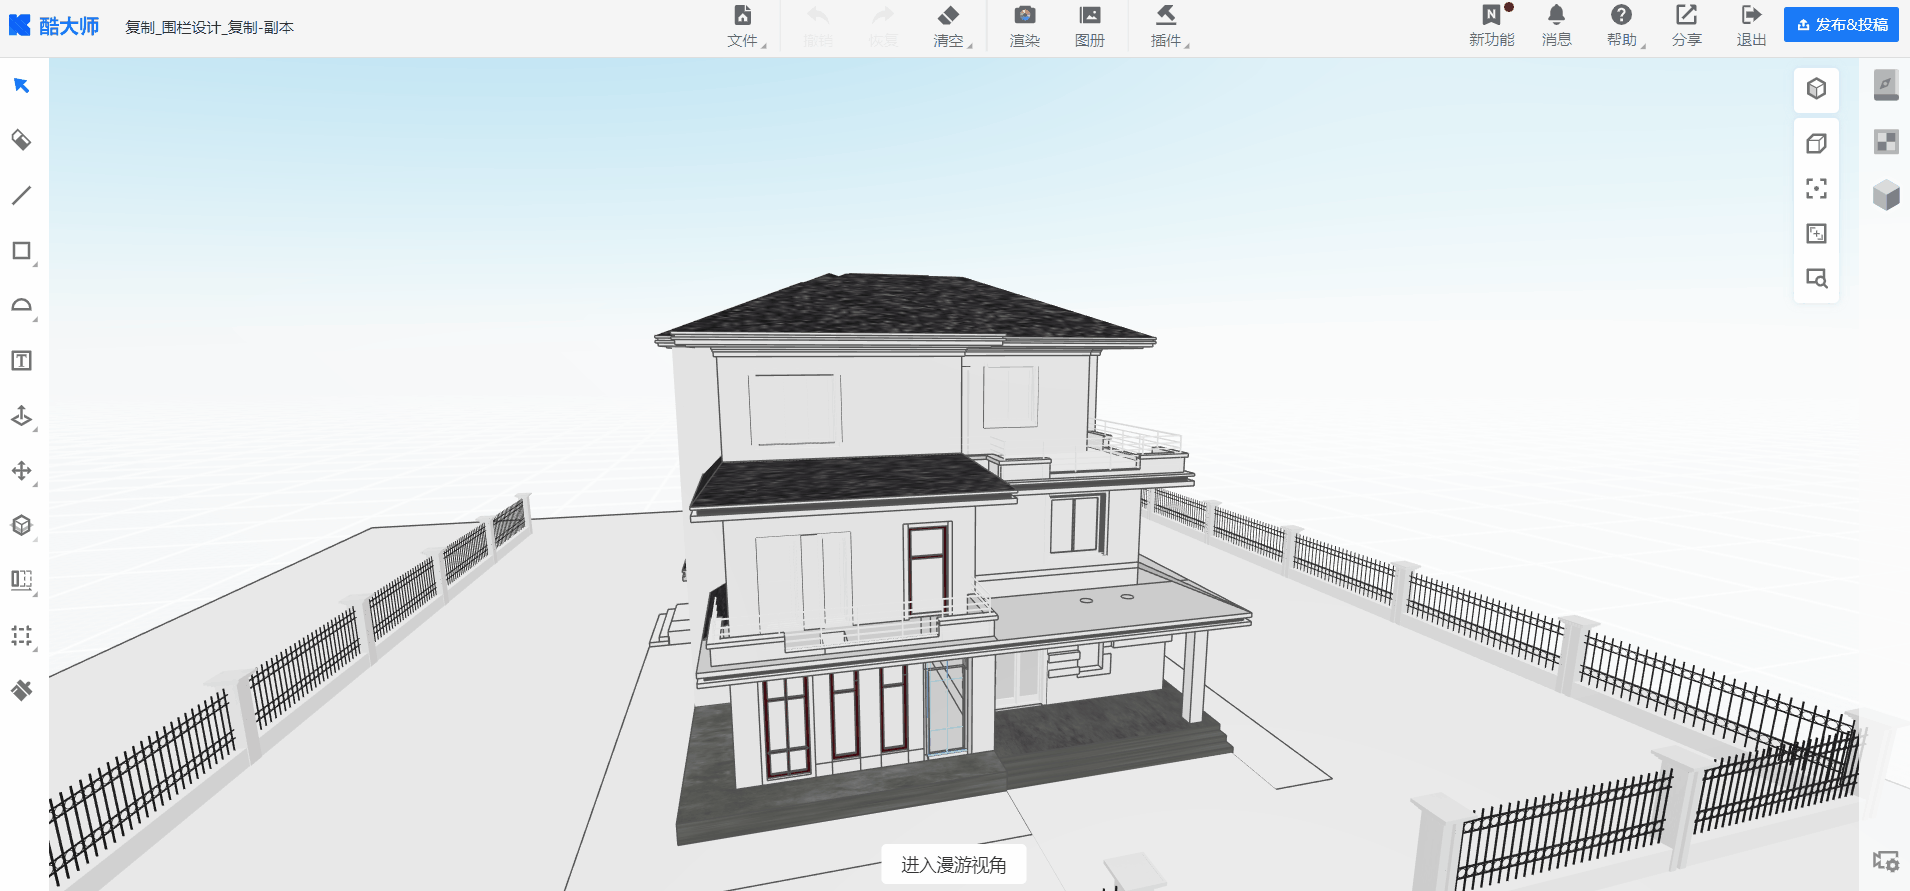
Task: Open the 插件 plugins dropdown
Action: [x=1166, y=27]
